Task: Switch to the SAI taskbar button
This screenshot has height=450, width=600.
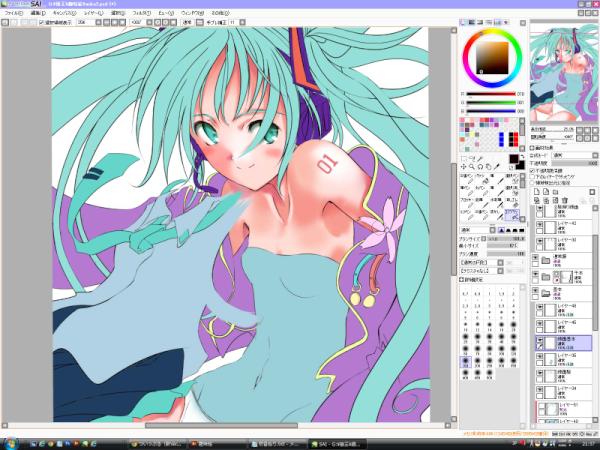Action: [x=336, y=444]
